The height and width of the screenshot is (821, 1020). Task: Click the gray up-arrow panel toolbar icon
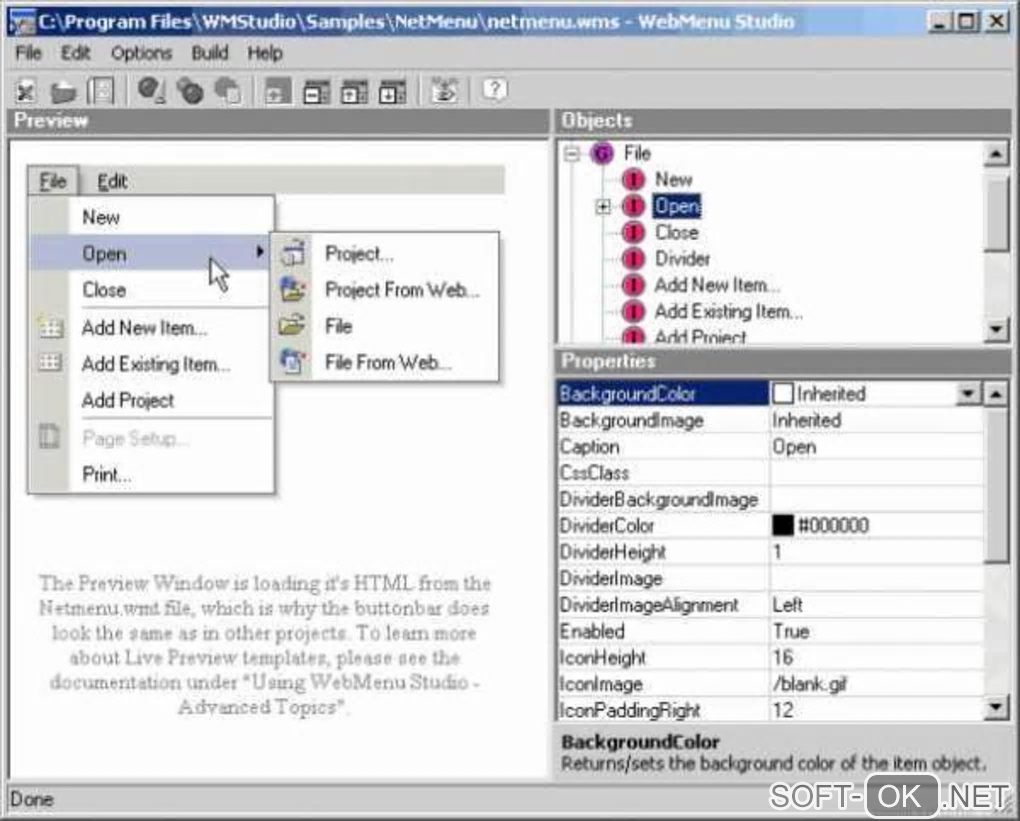(x=277, y=92)
